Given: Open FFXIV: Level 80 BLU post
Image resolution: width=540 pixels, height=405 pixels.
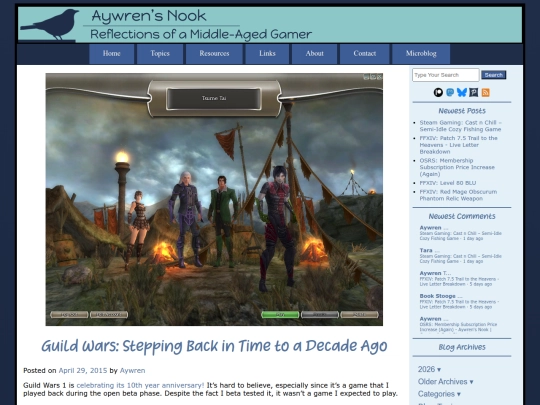Looking at the screenshot, I should pyautogui.click(x=448, y=183).
